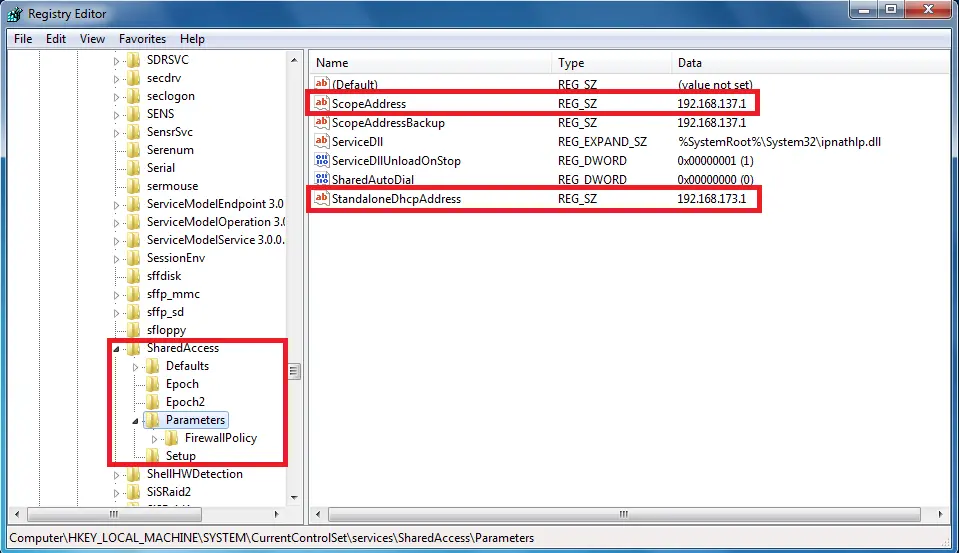This screenshot has height=553, width=959.
Task: Expand the ServiceModelEndpoint 3.0 key arrow
Action: 116,205
